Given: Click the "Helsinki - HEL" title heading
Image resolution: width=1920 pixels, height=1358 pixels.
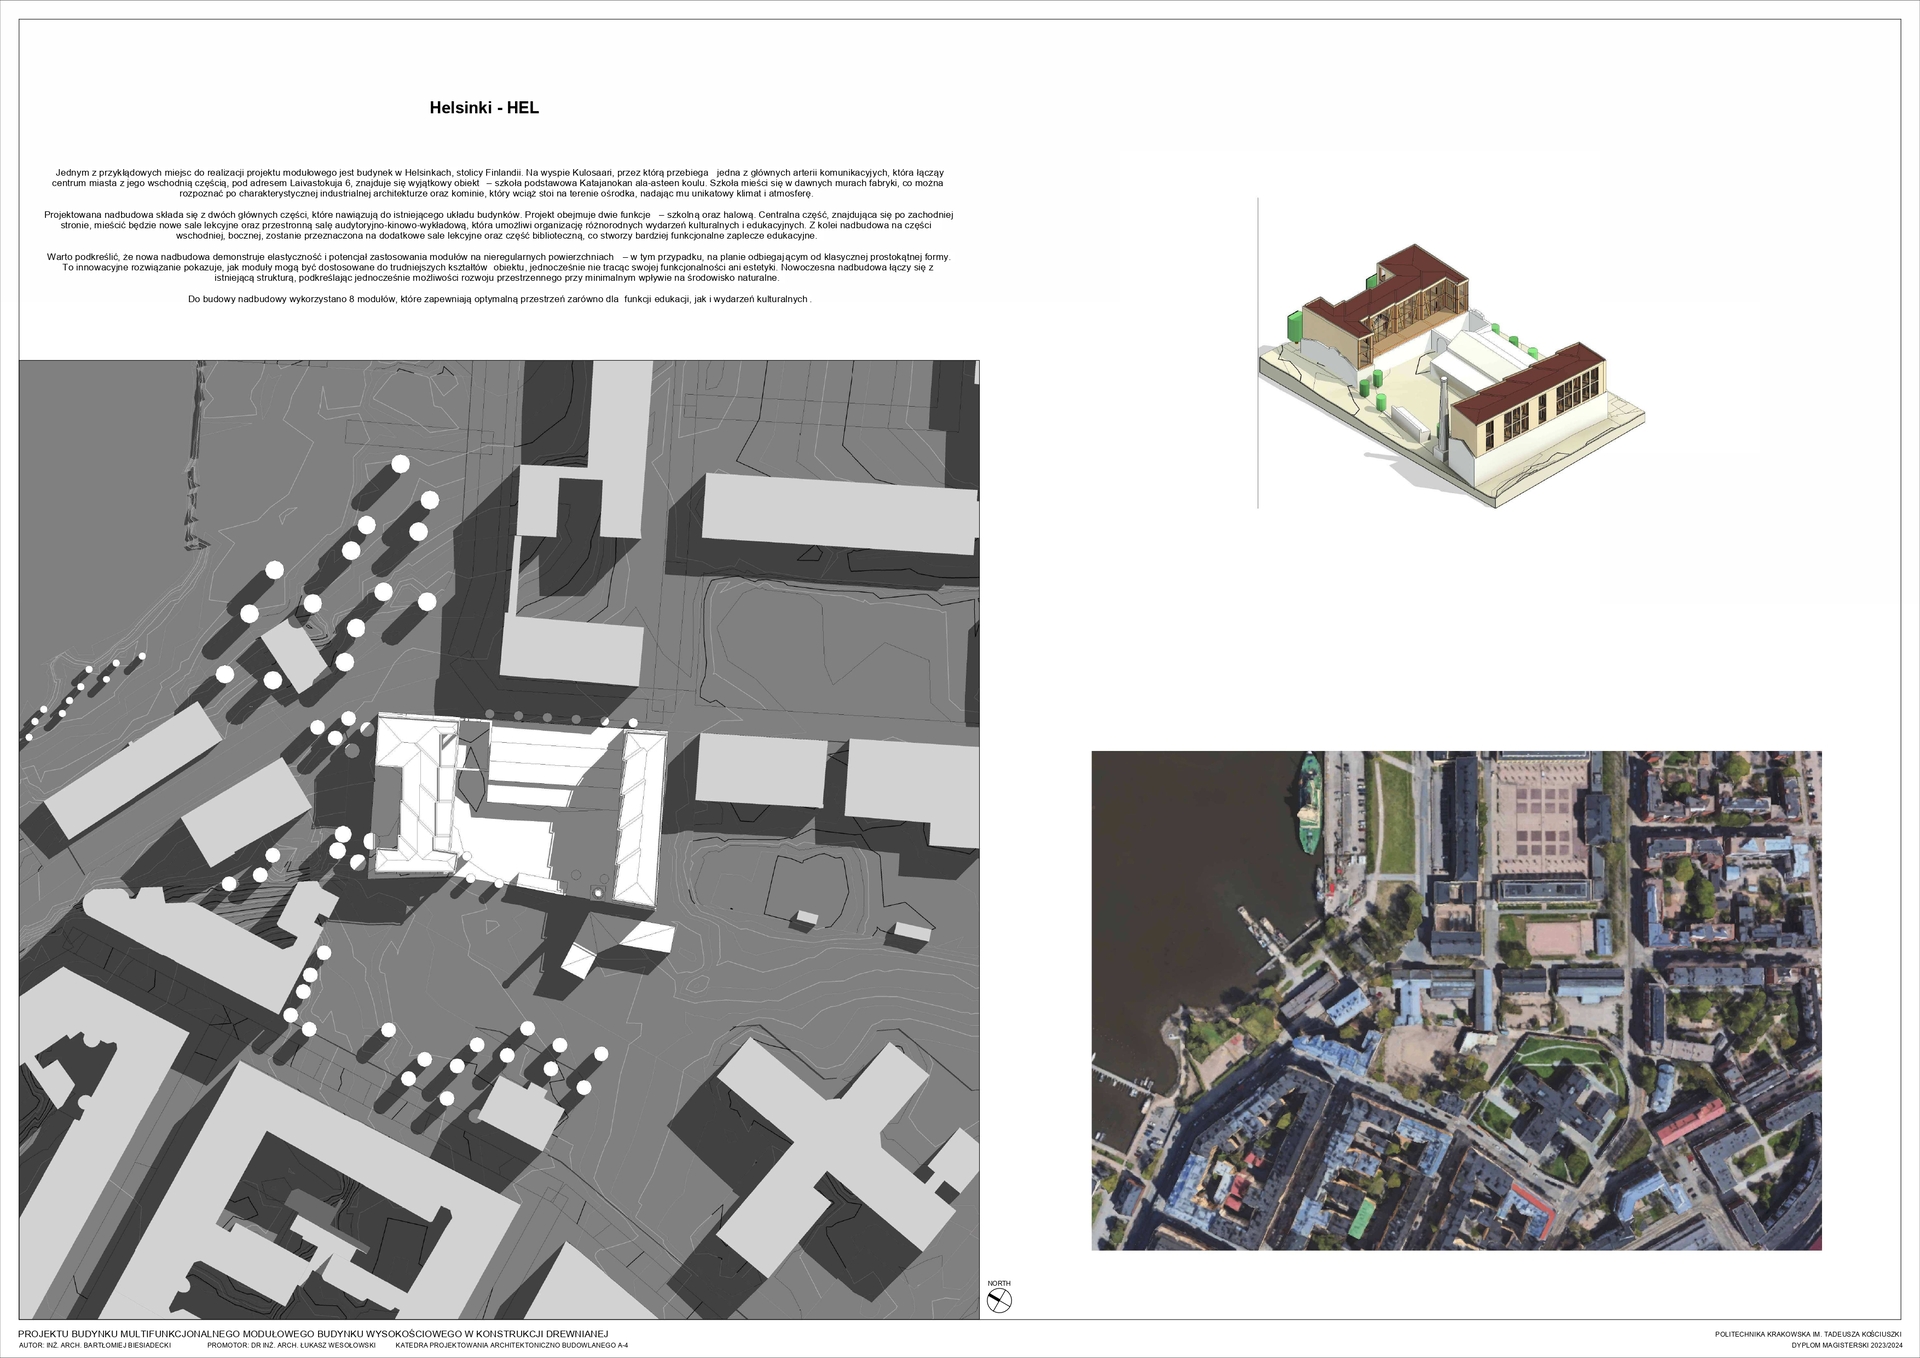Looking at the screenshot, I should (484, 108).
